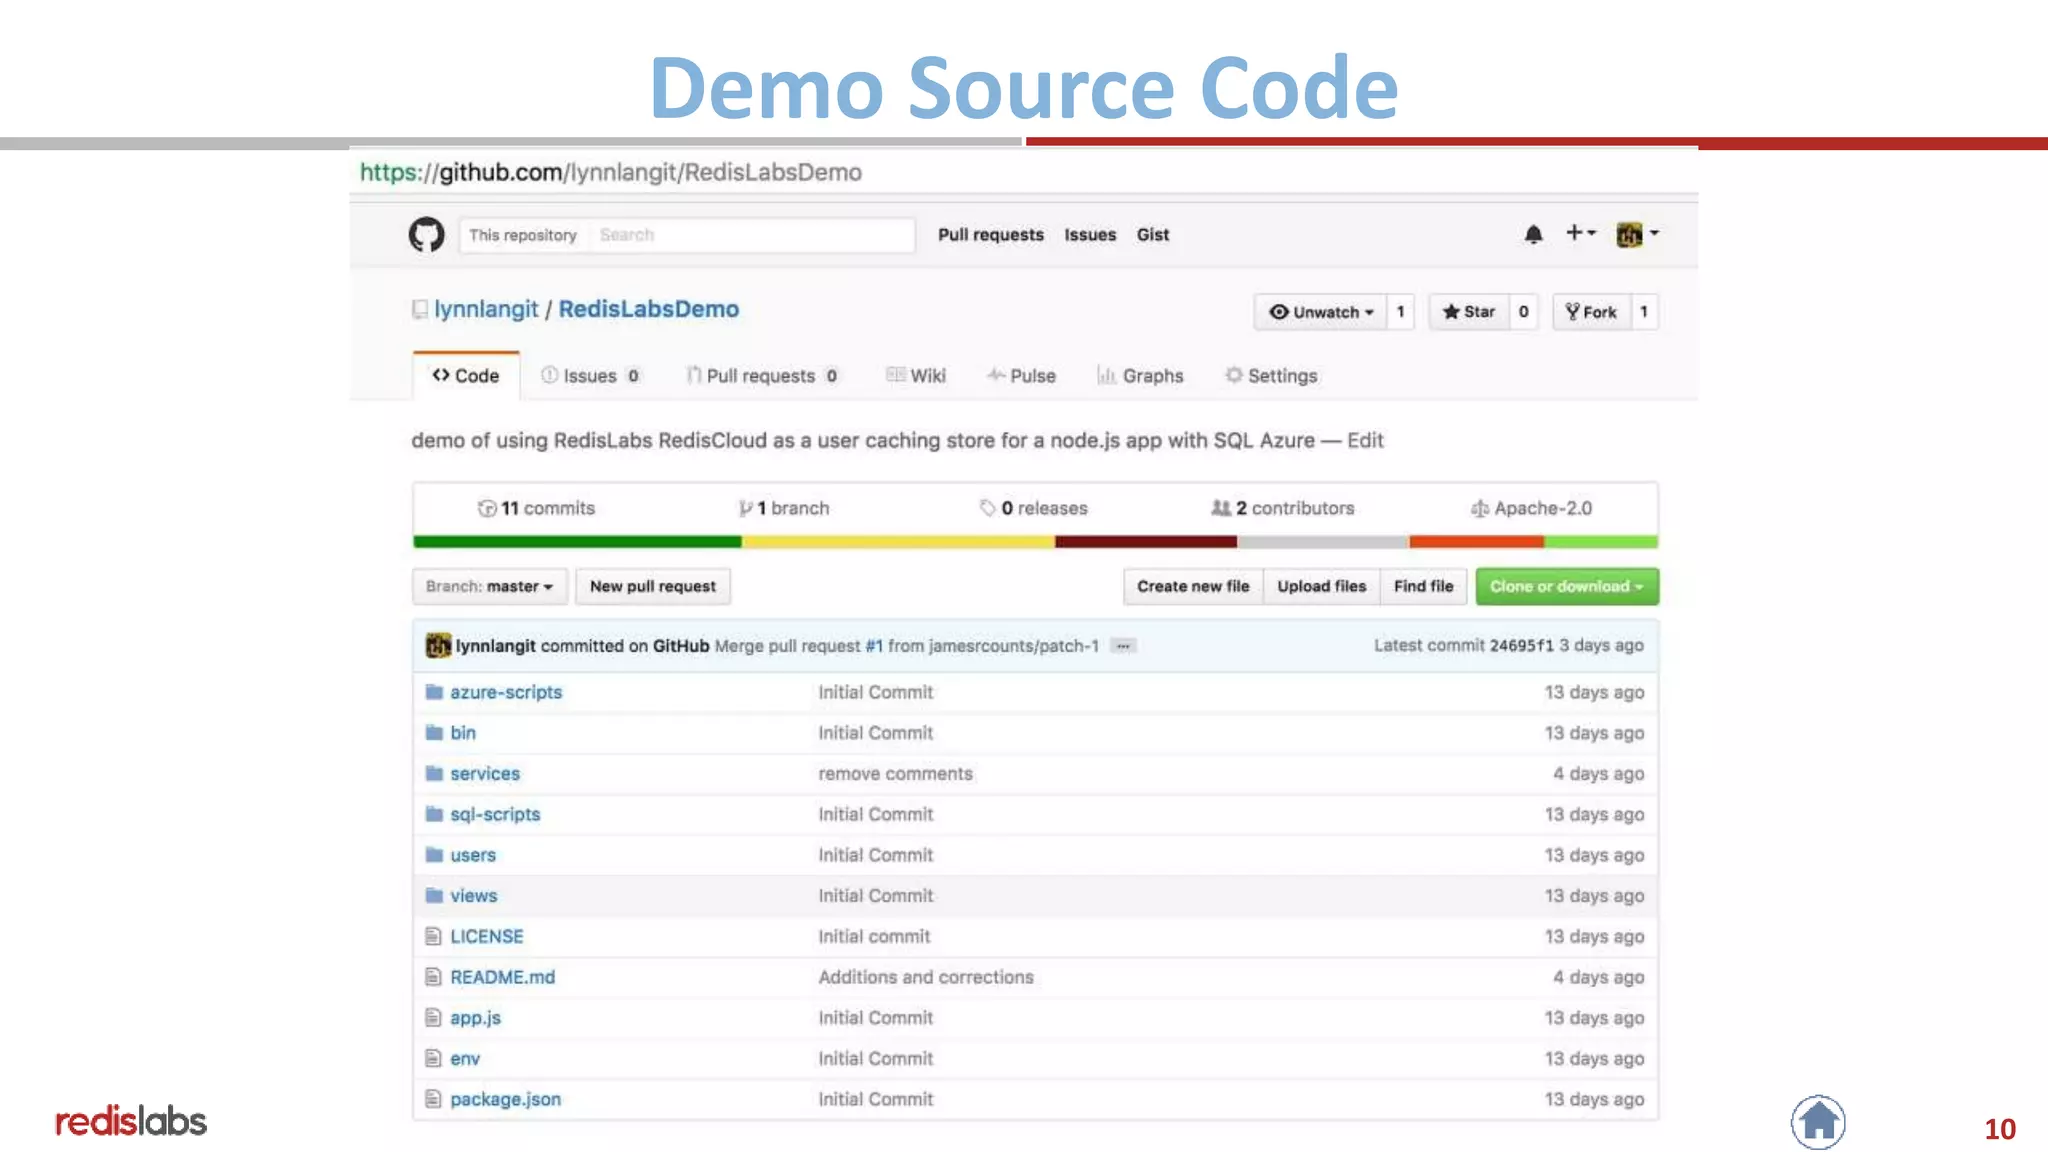Expand the commit message ellipsis
Screen dimensions: 2048x1152
point(1123,646)
